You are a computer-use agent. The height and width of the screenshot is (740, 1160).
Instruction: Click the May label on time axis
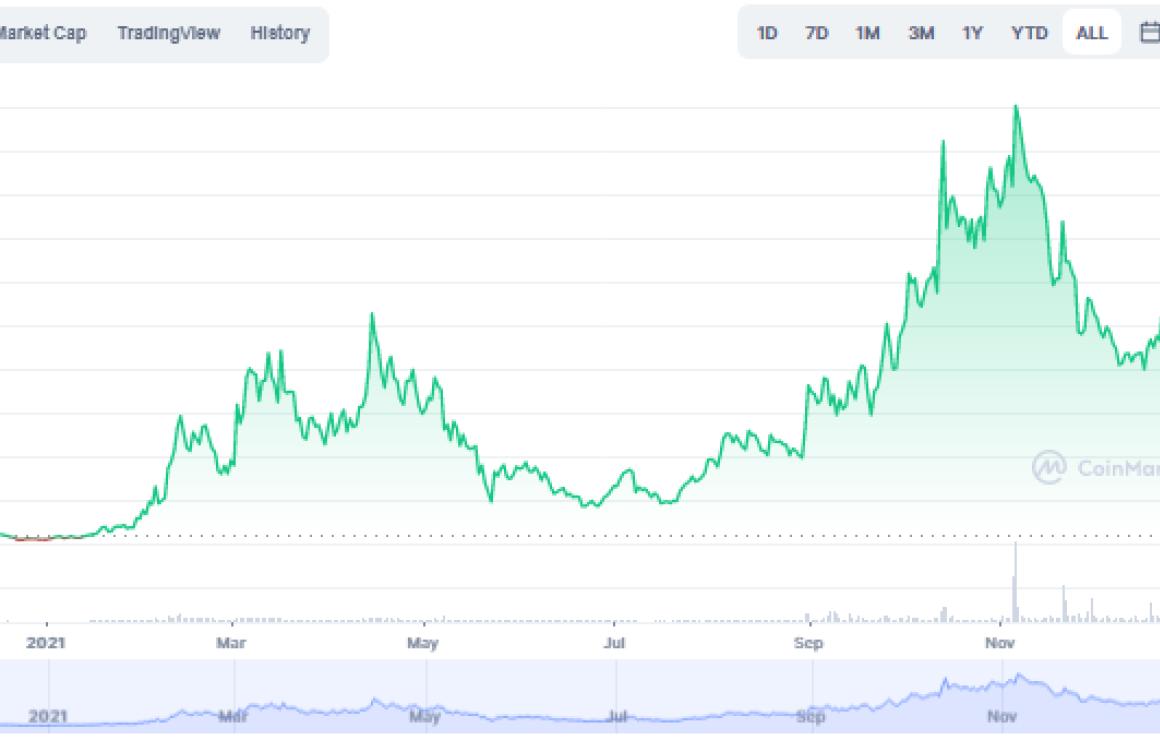(x=423, y=643)
